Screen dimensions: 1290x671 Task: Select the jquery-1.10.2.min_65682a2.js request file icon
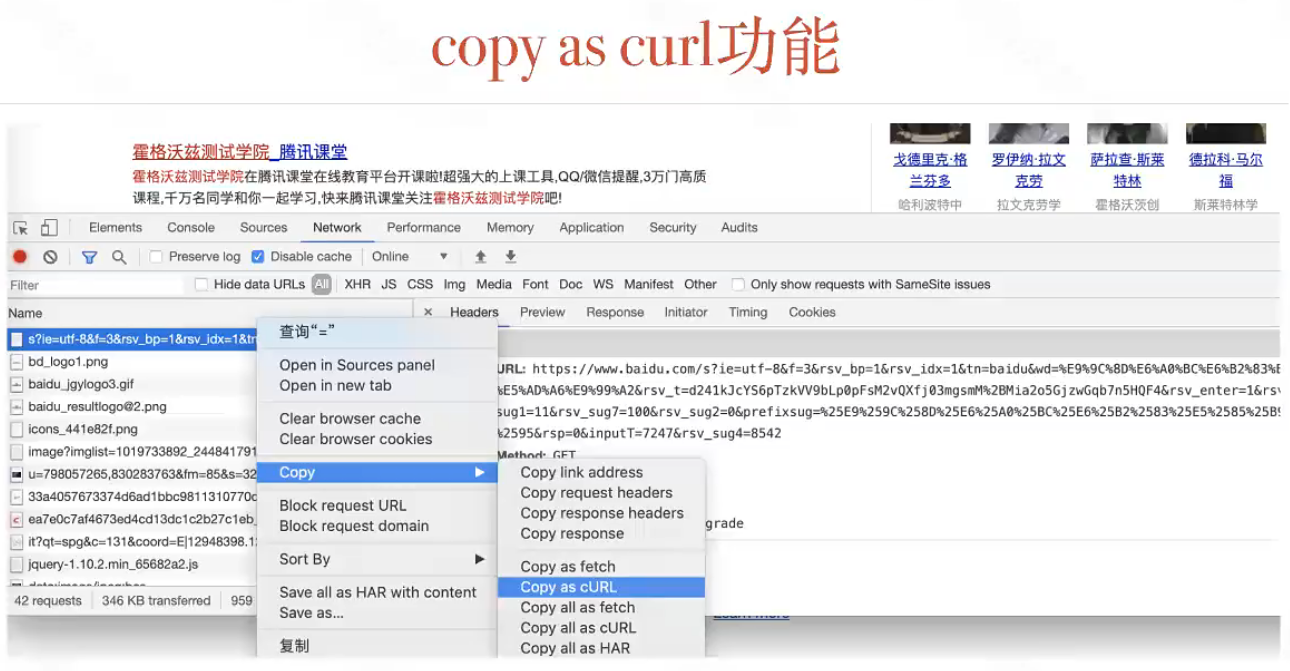click(x=17, y=564)
